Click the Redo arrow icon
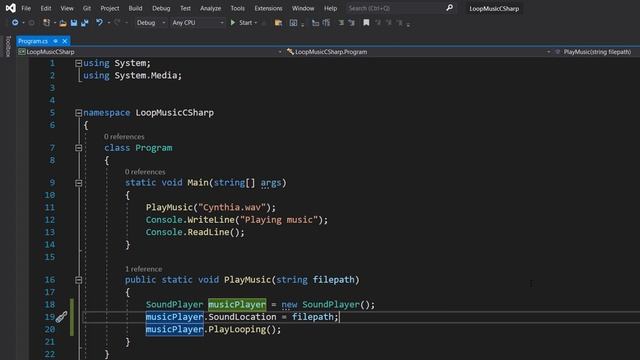The width and height of the screenshot is (640, 360). [117, 22]
